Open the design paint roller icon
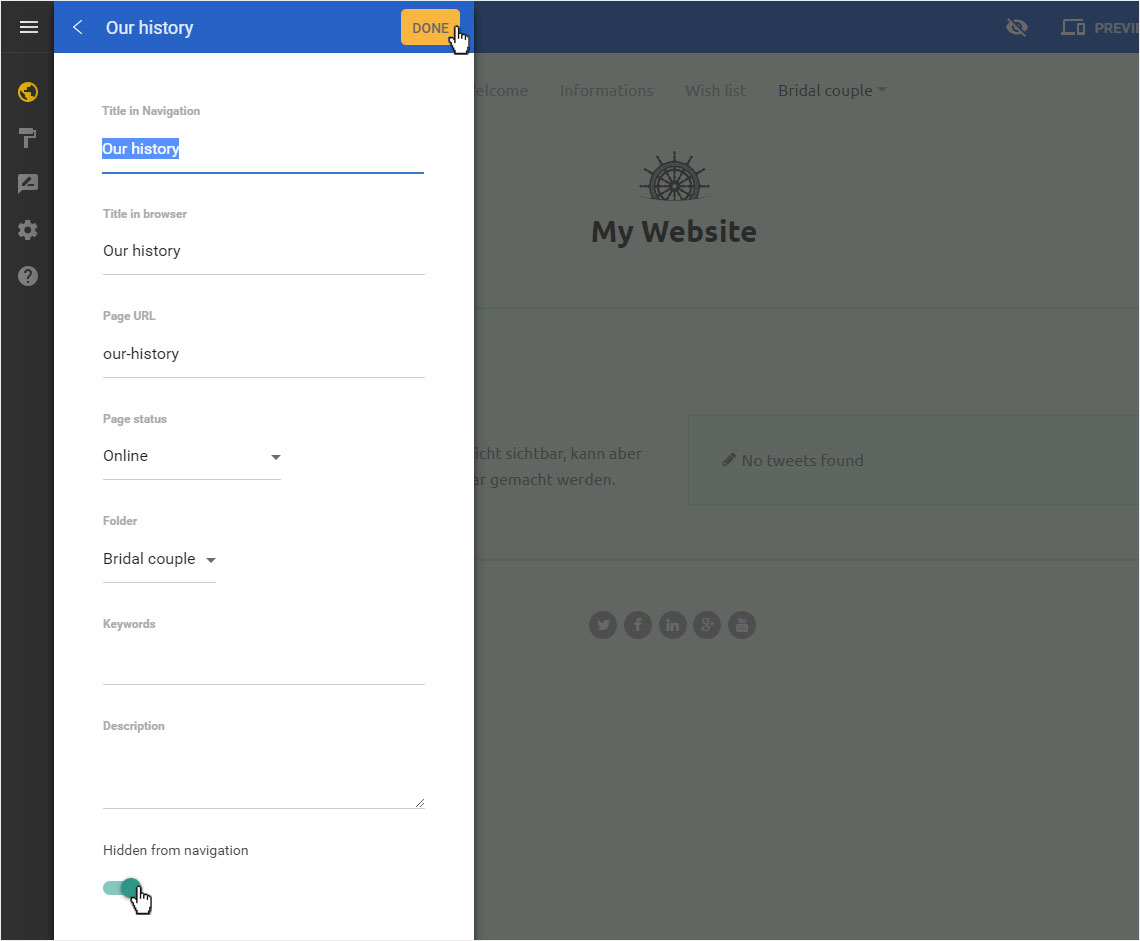The height and width of the screenshot is (941, 1140). pos(28,138)
